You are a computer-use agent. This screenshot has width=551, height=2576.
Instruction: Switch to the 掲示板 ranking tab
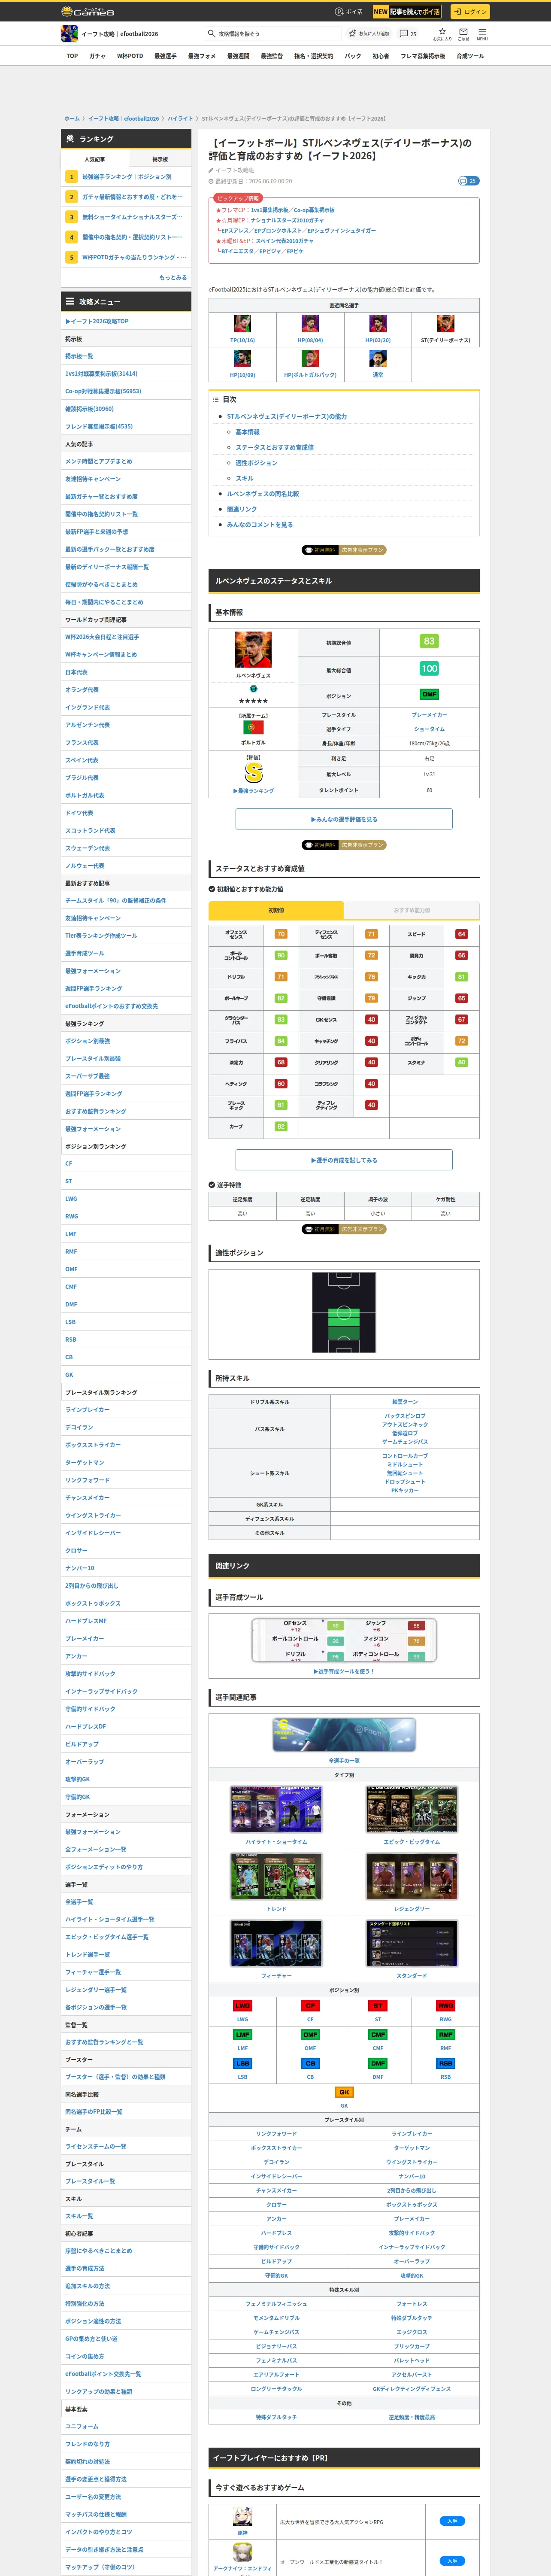(x=159, y=159)
